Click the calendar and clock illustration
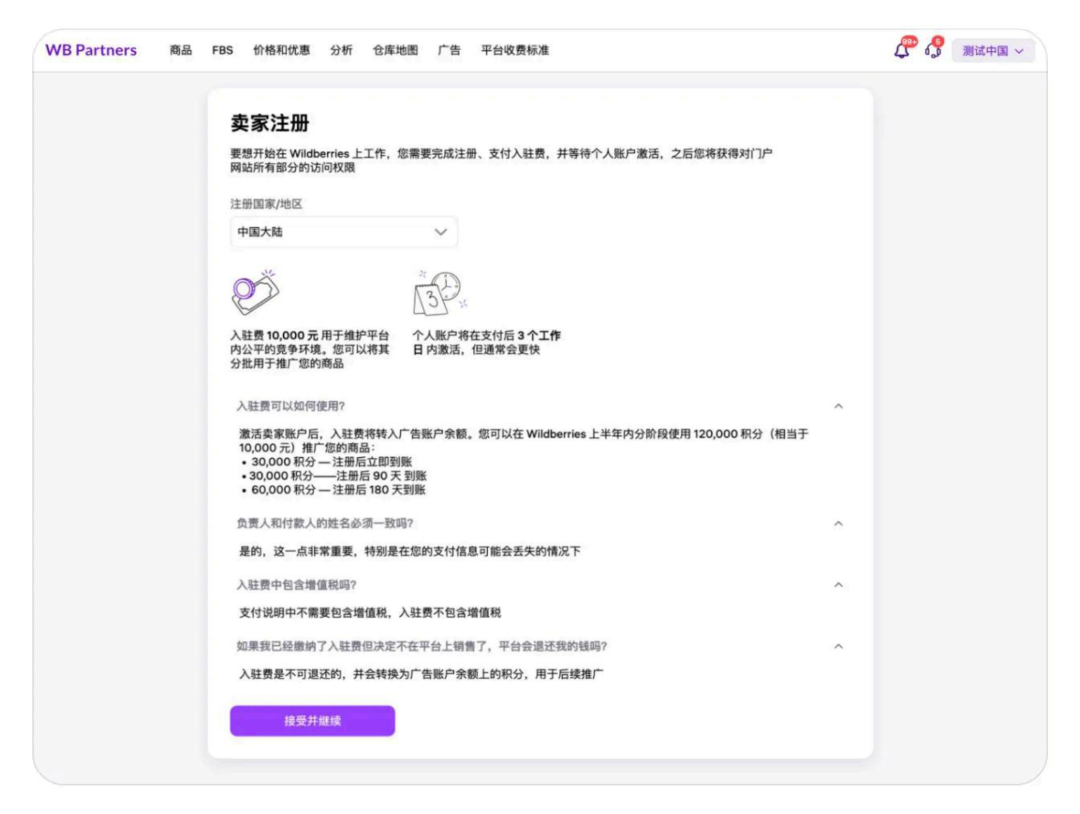 coord(439,293)
